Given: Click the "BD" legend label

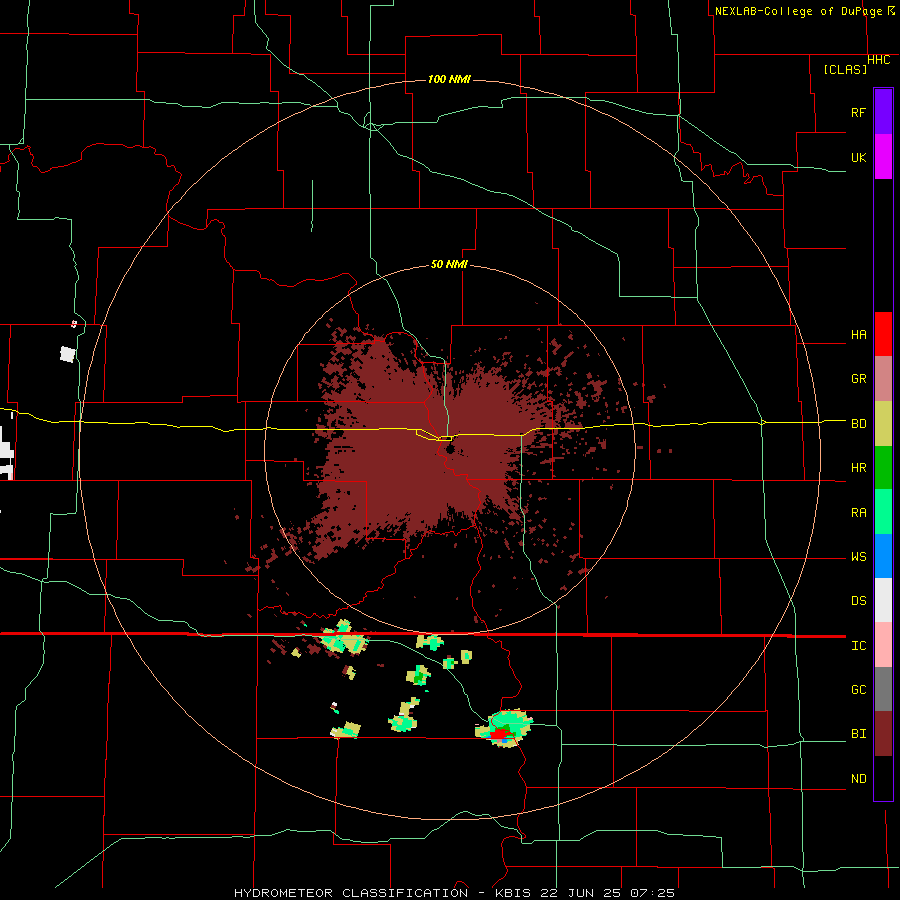Looking at the screenshot, I should [858, 424].
